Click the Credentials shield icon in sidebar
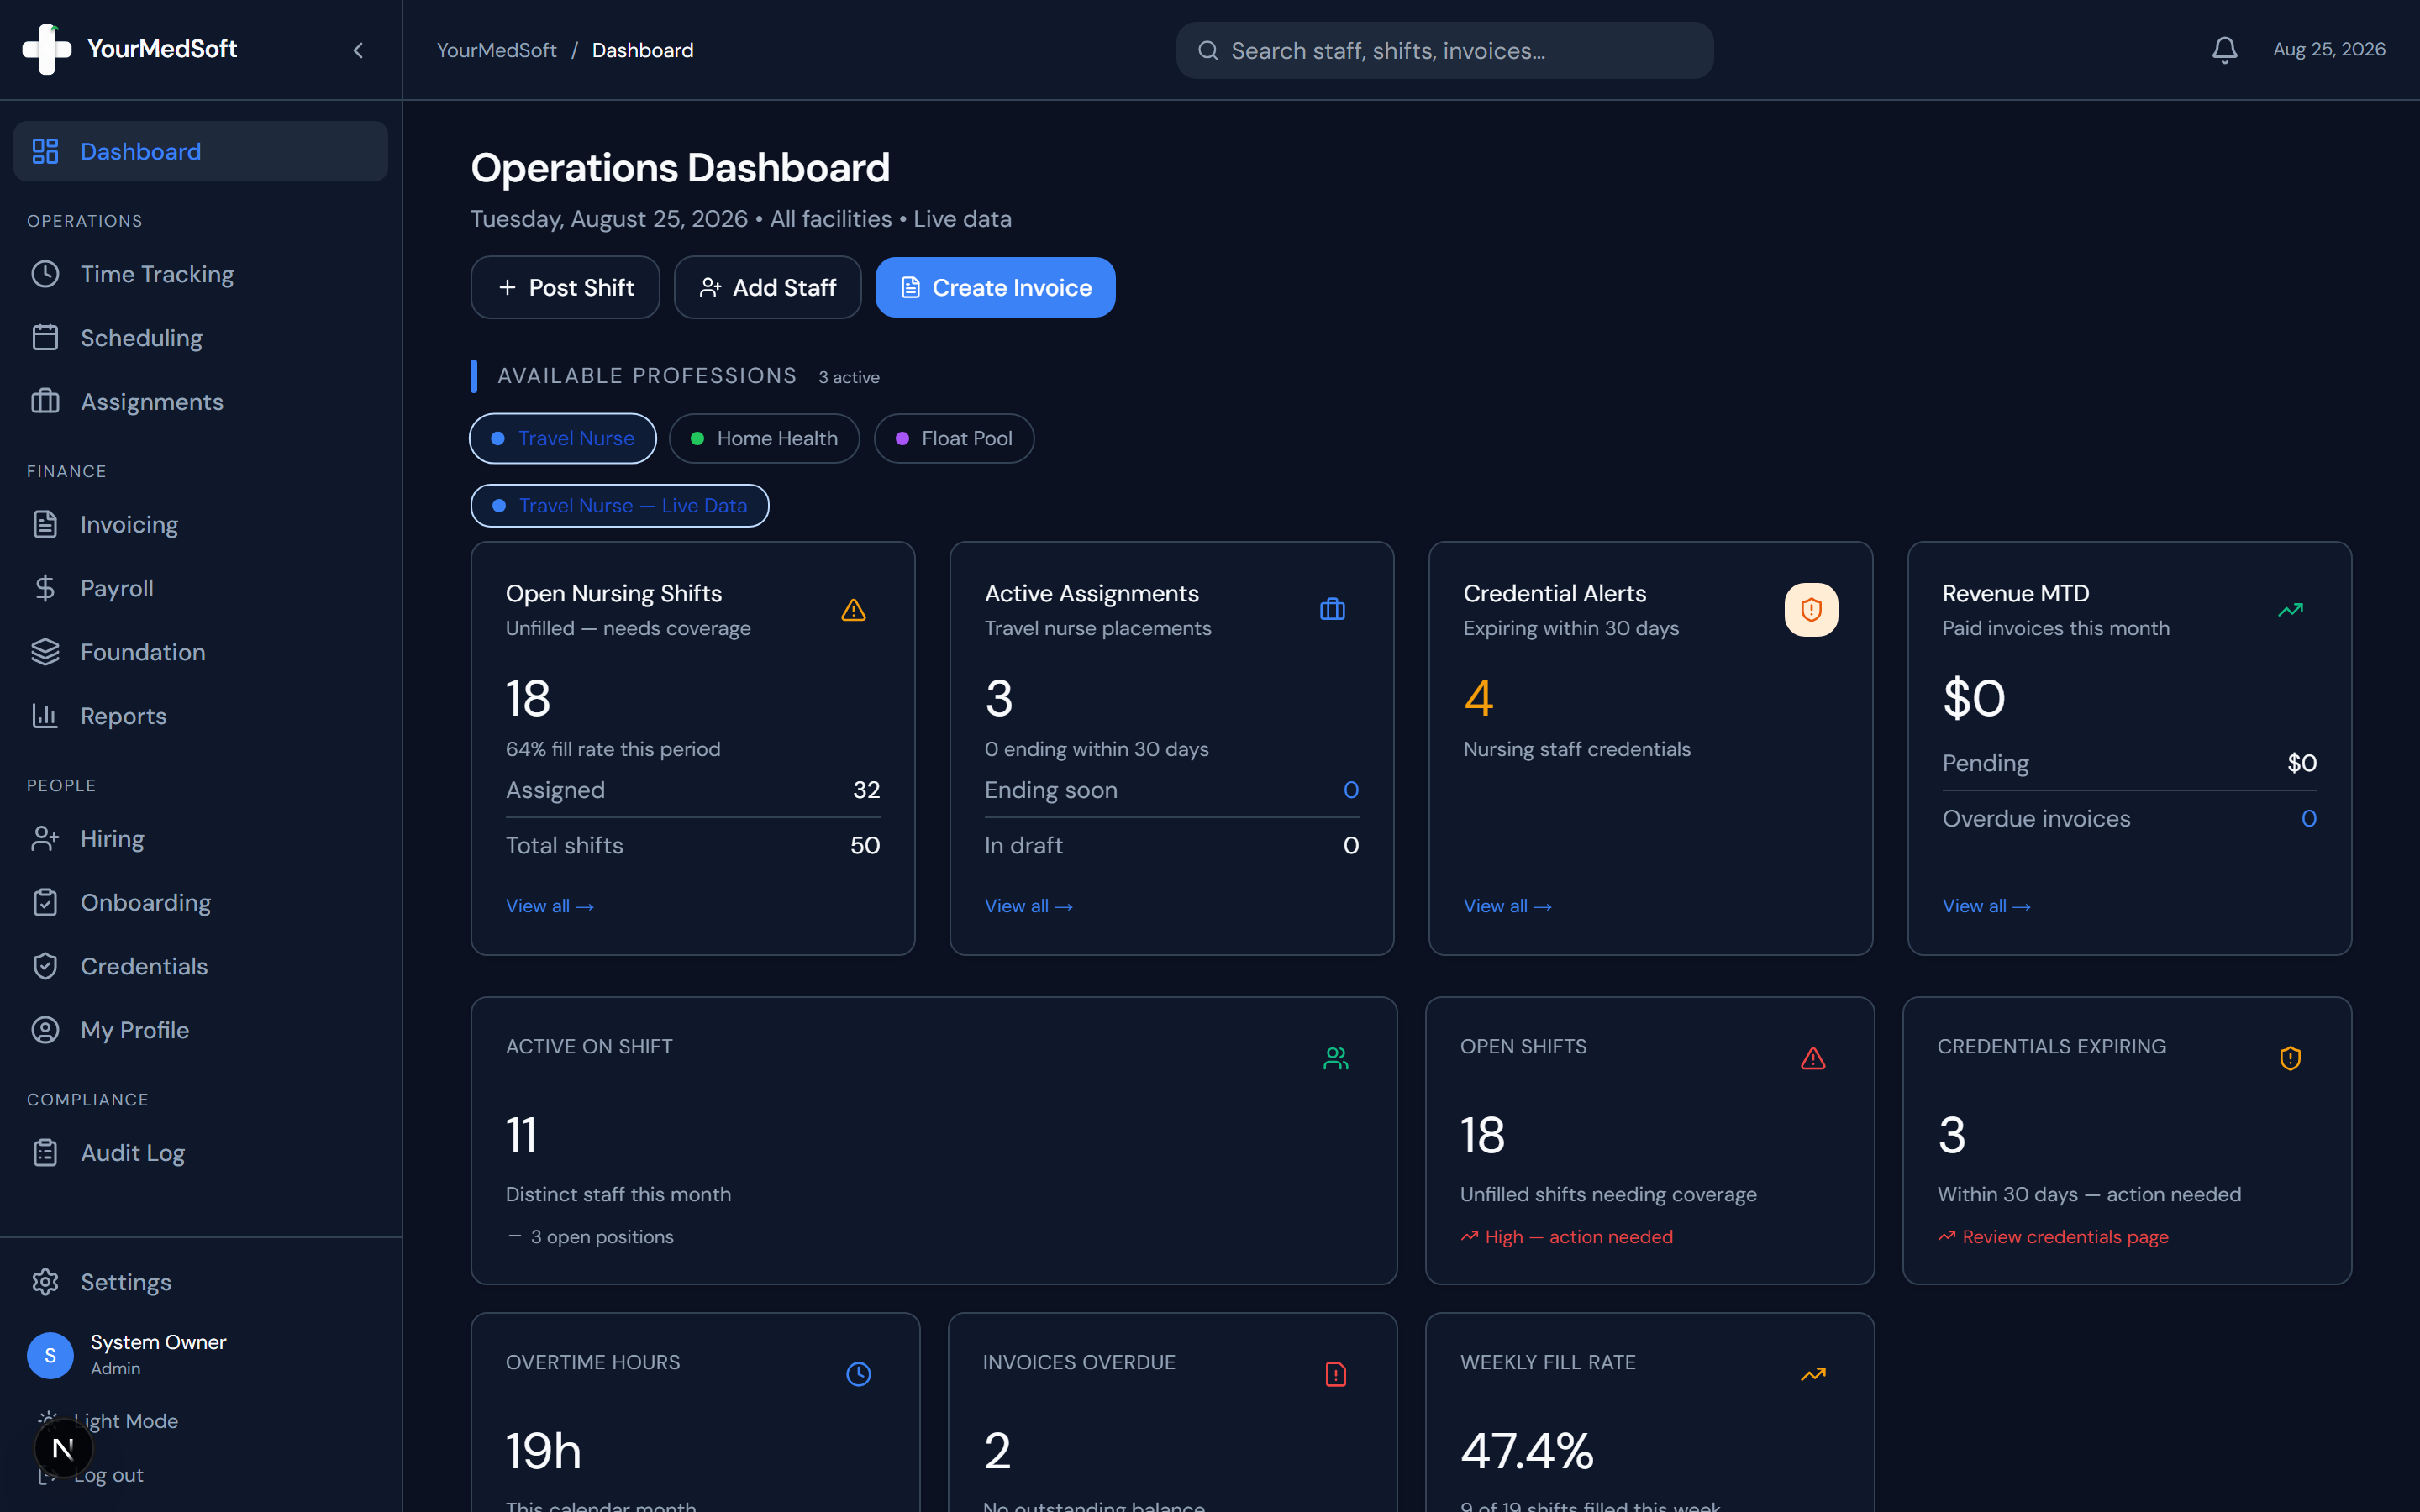 pos(45,966)
